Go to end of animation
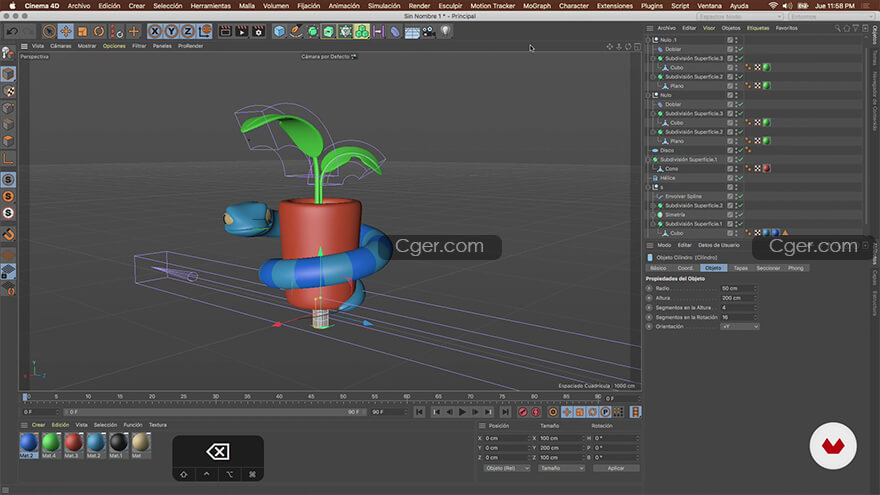 click(505, 412)
